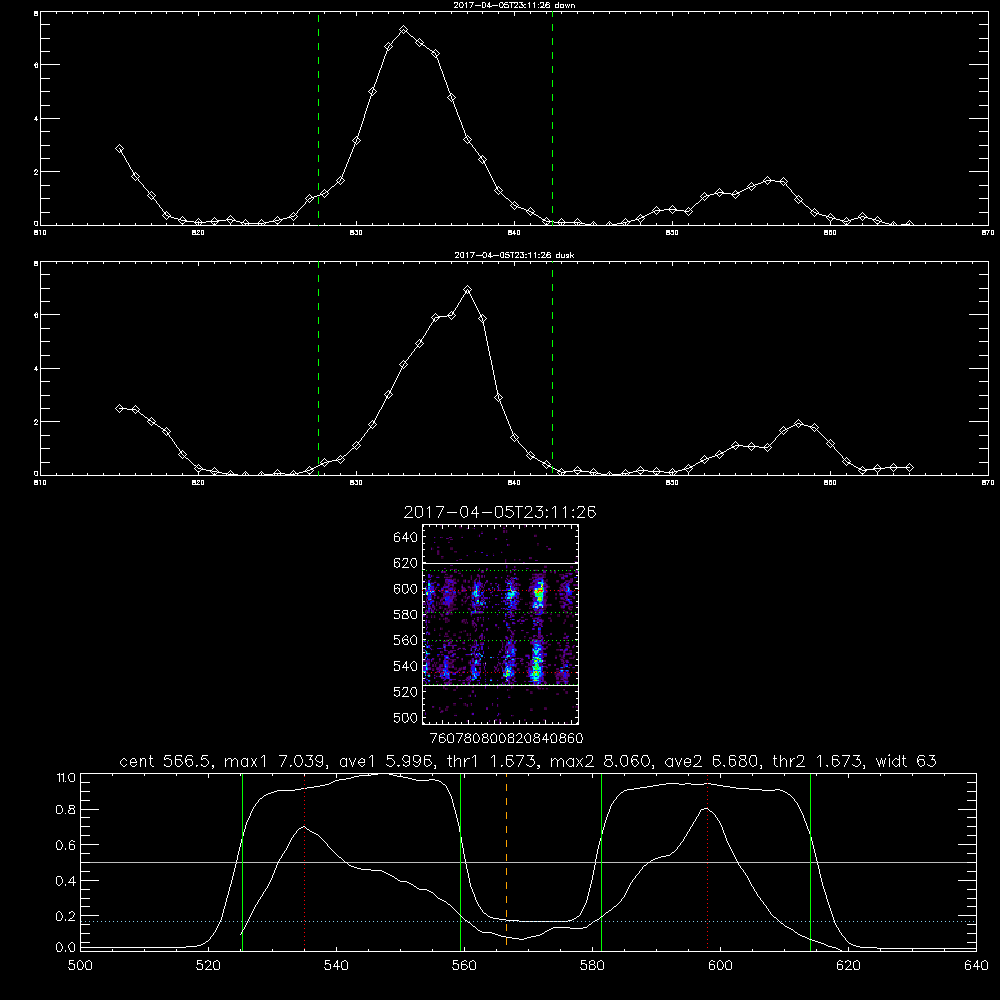1000x1000 pixels.
Task: Click the 500 label on spectral image y-axis
Action: click(406, 717)
